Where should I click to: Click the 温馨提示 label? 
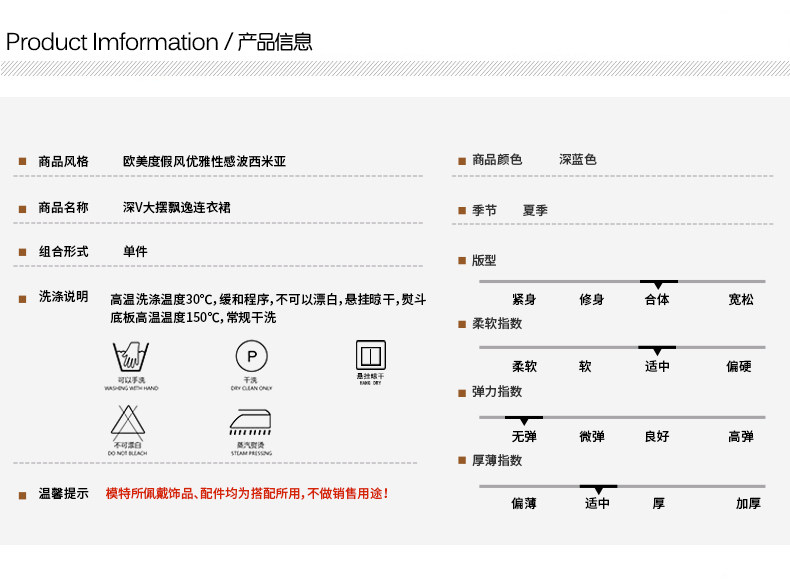(x=63, y=493)
